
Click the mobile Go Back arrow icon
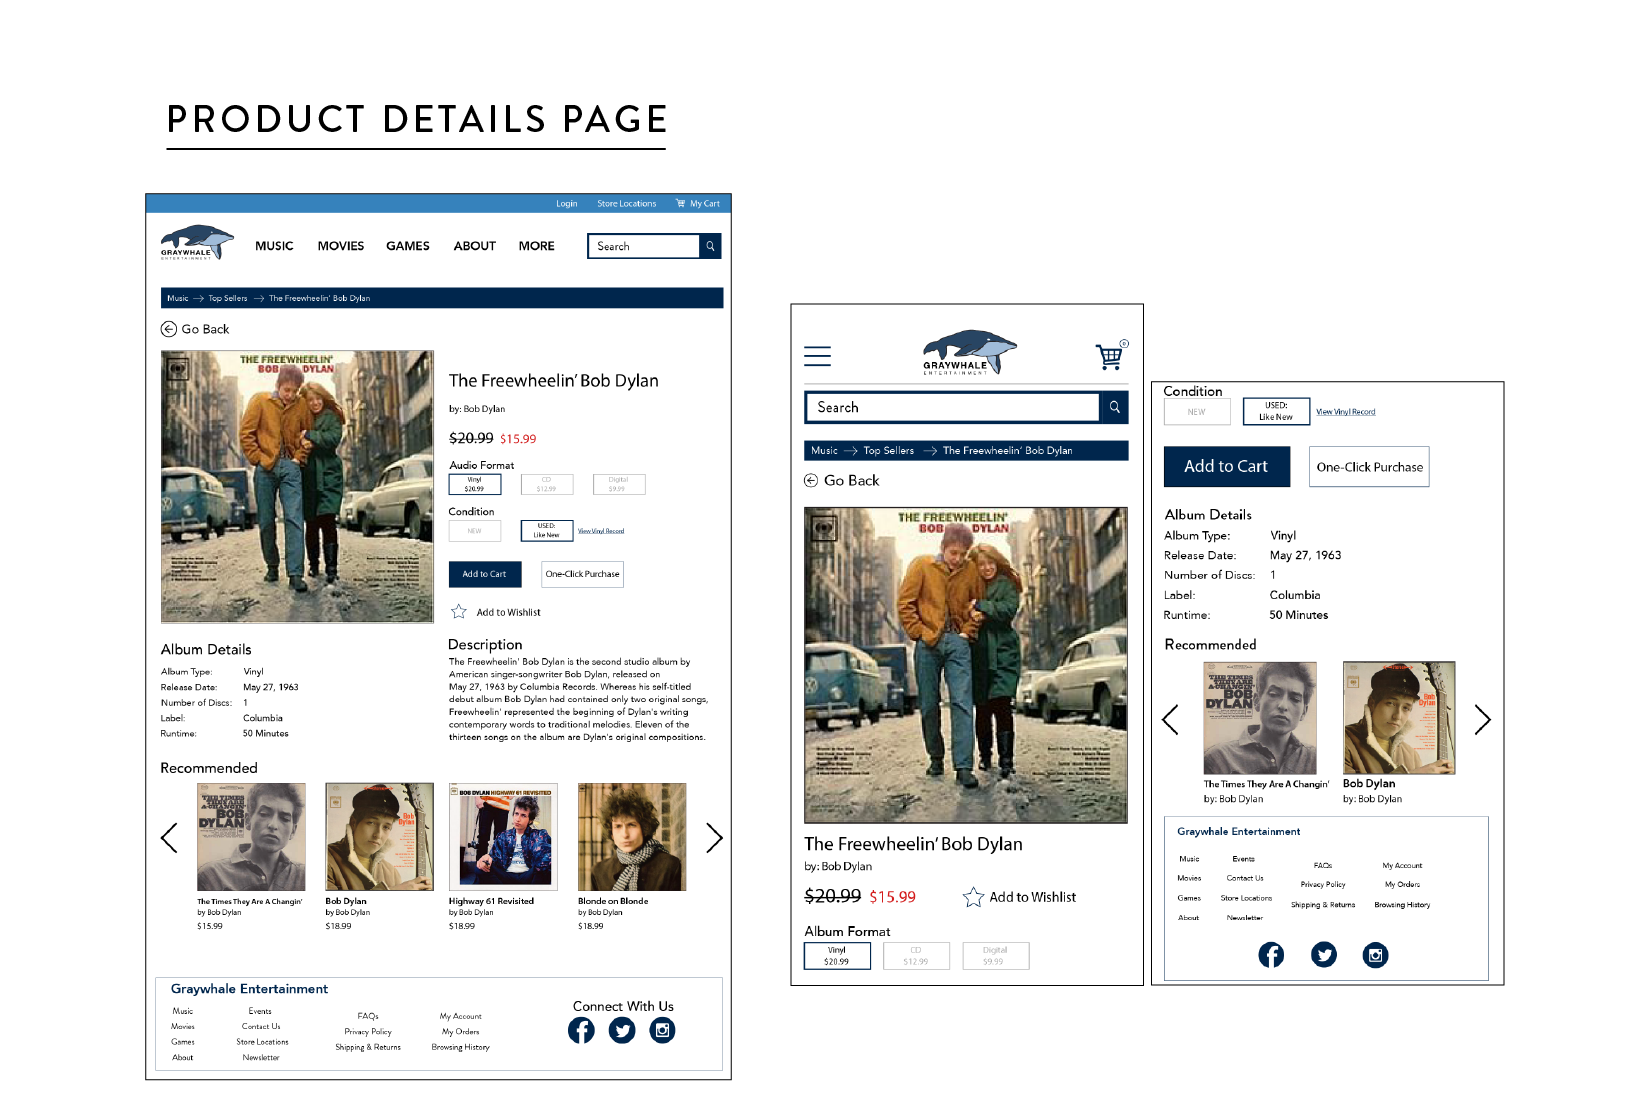point(811,481)
